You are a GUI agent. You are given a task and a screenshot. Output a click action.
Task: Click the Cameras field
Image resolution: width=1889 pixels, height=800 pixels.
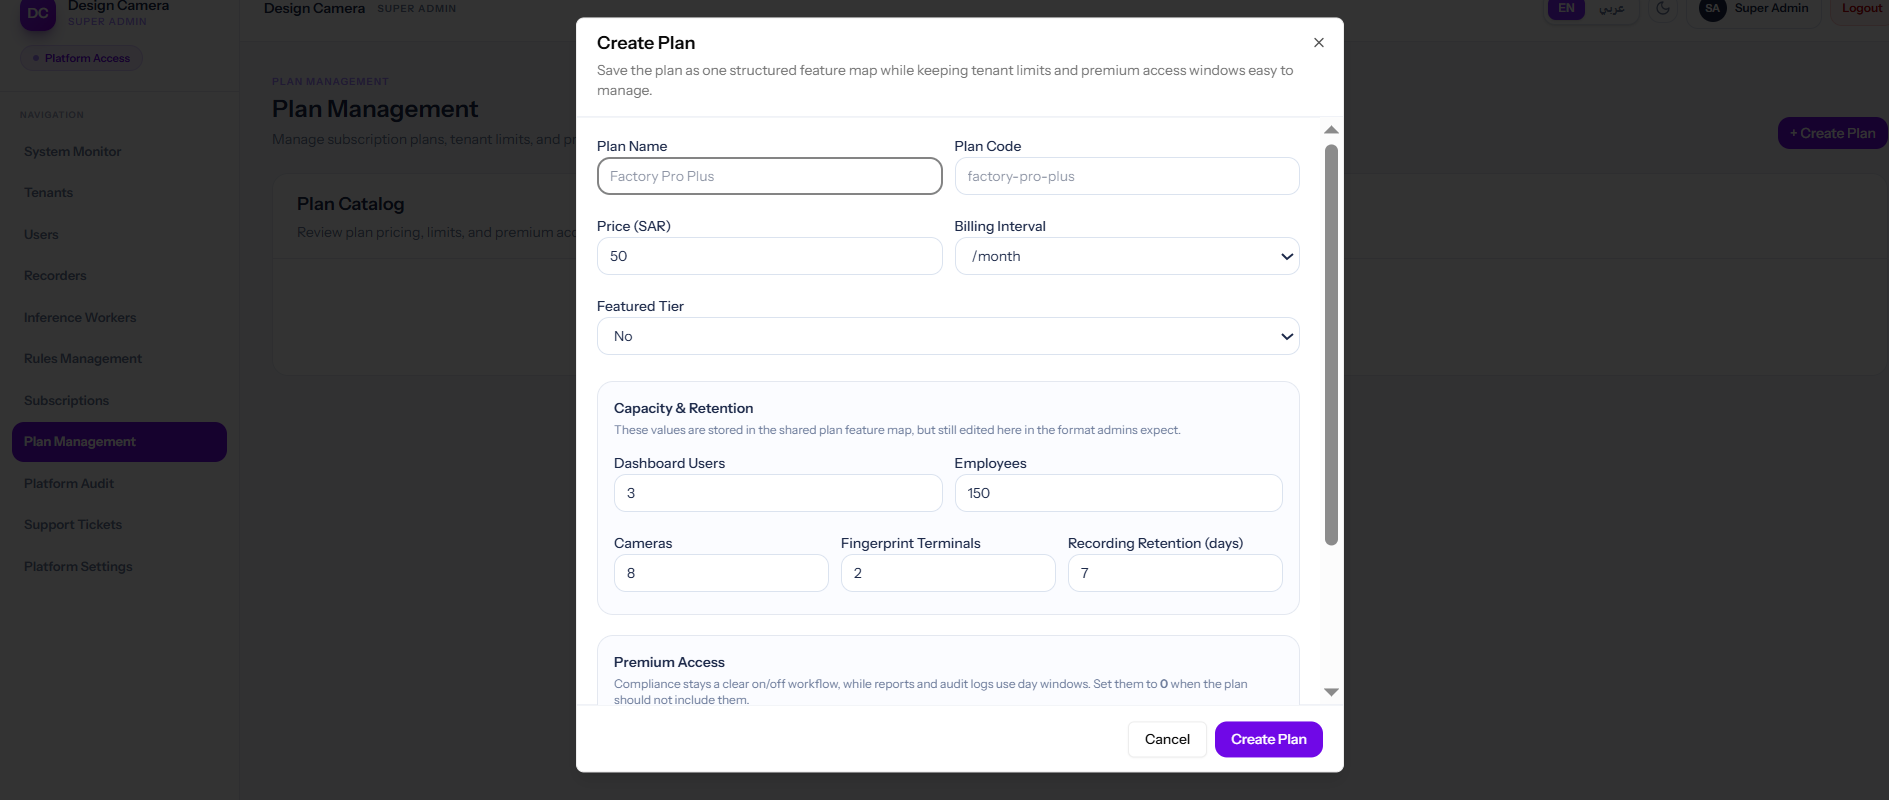pyautogui.click(x=721, y=573)
